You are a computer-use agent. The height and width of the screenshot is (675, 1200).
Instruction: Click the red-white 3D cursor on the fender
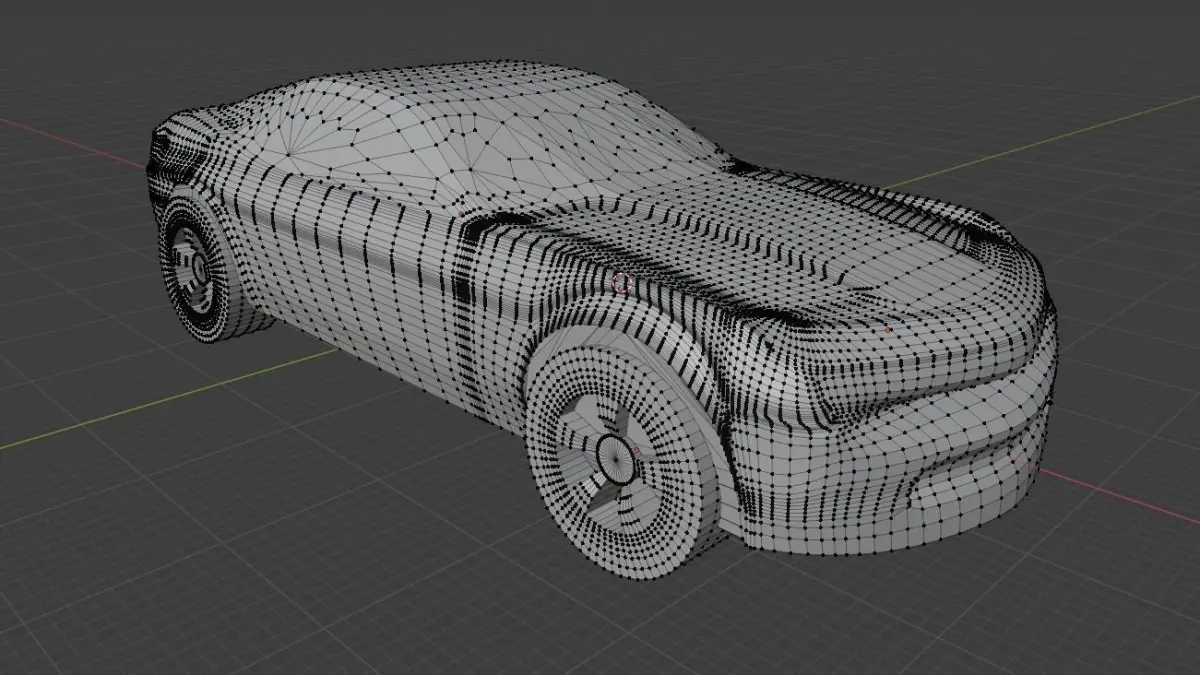(623, 283)
